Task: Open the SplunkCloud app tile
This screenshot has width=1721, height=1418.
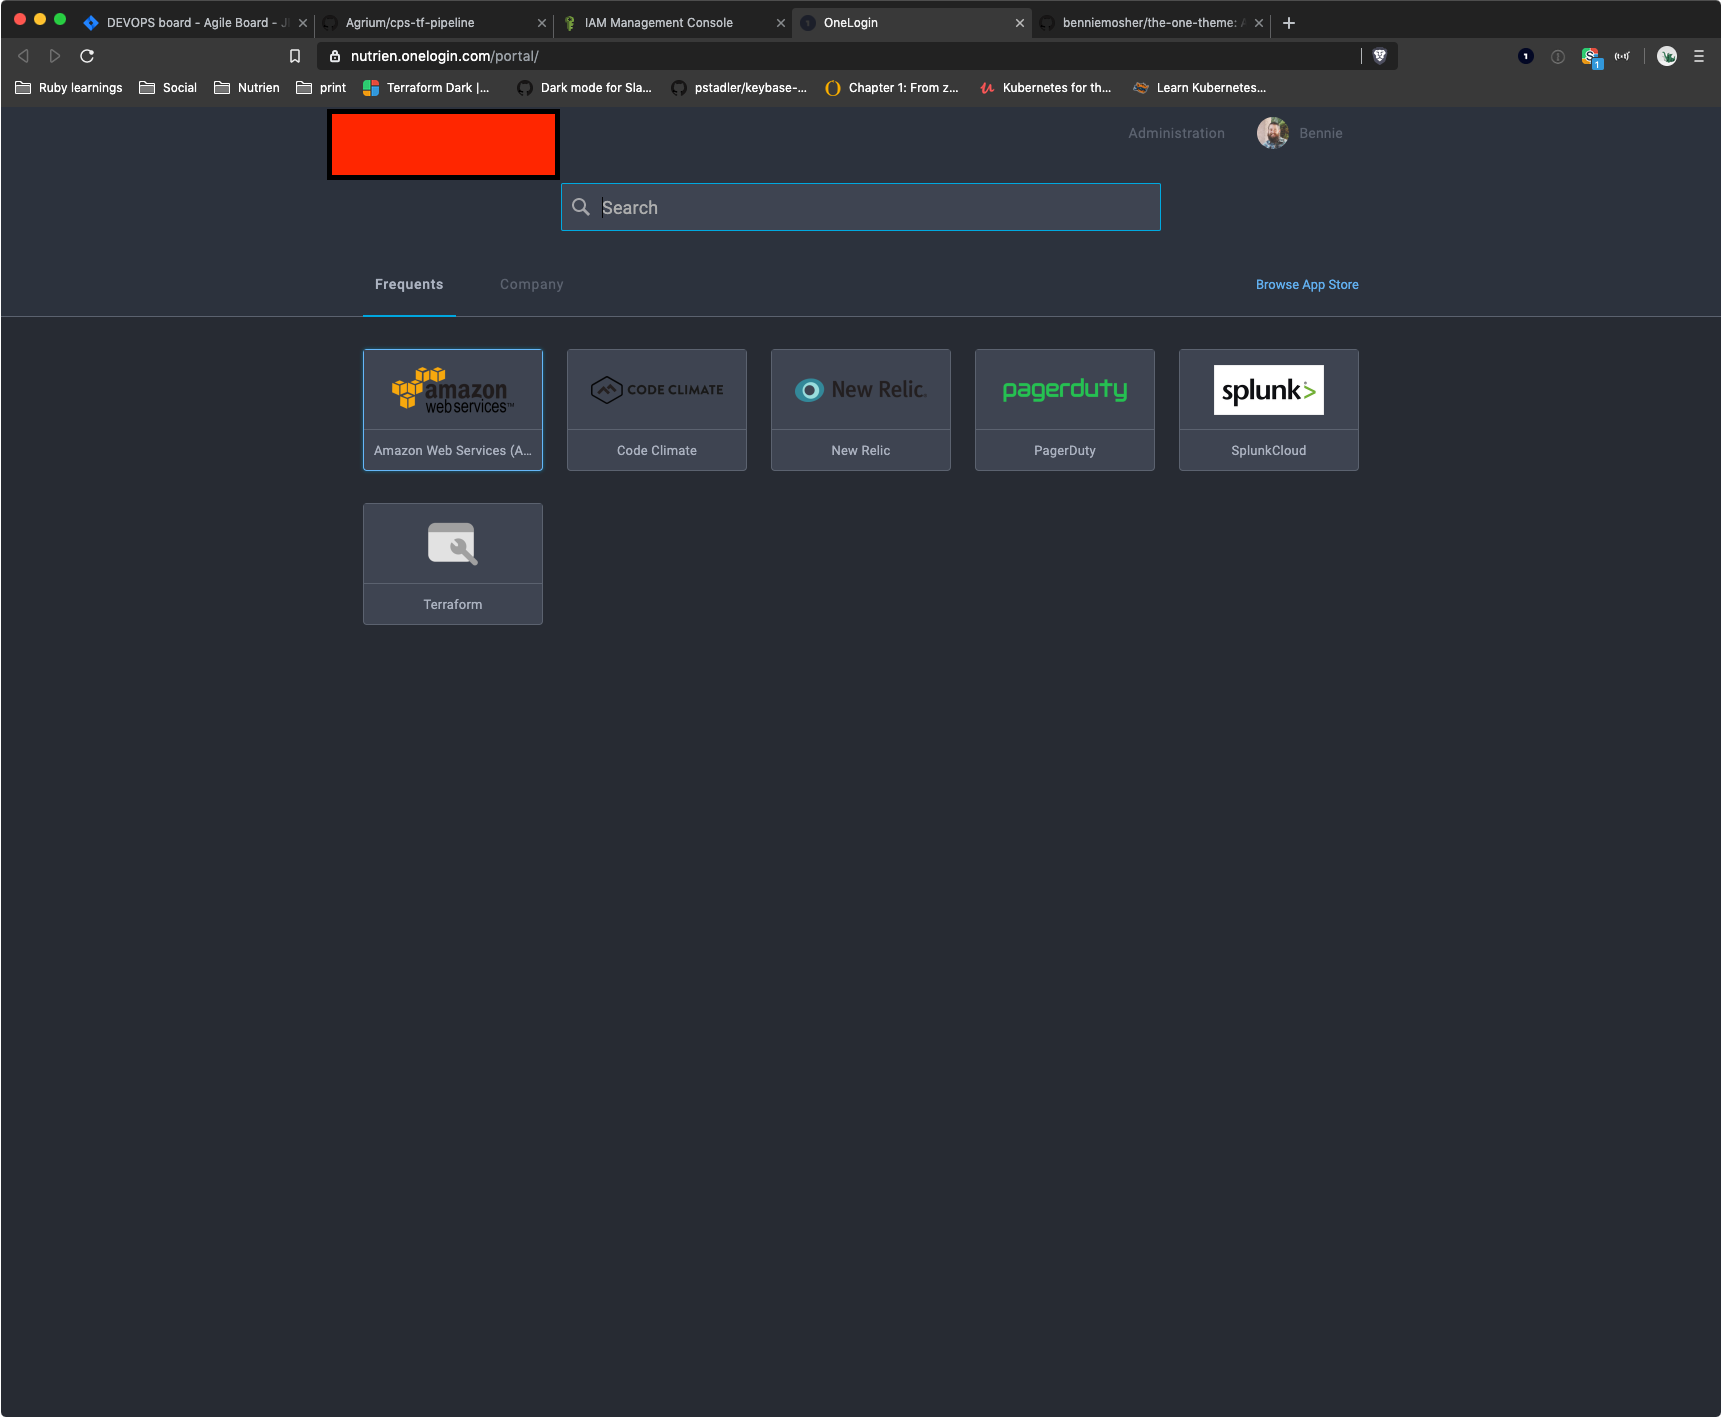Action: [x=1269, y=410]
